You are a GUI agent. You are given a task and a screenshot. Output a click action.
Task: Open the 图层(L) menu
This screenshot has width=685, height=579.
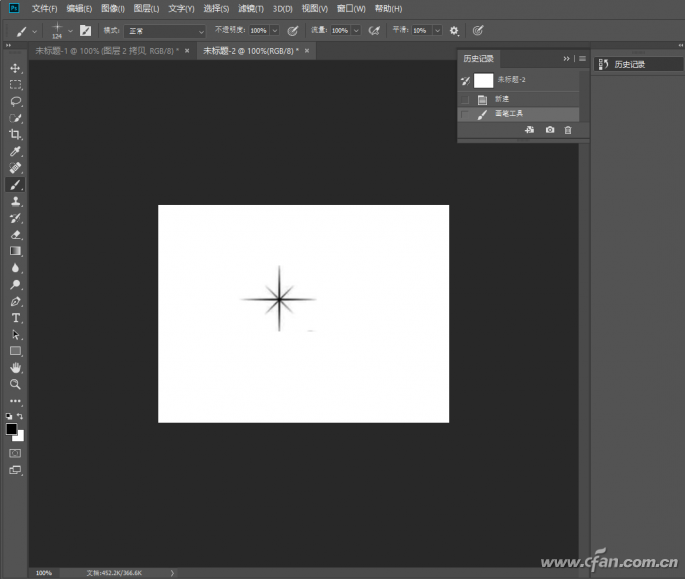click(146, 9)
